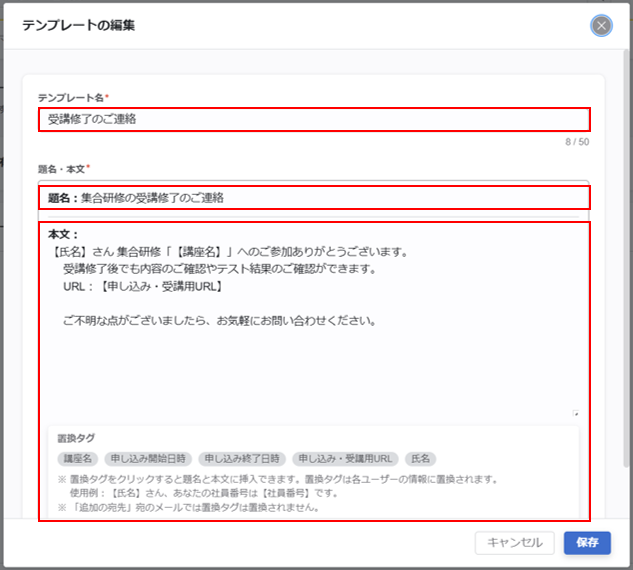Click the dialog's vertical scrollbar
This screenshot has height=570, width=633.
627,258
